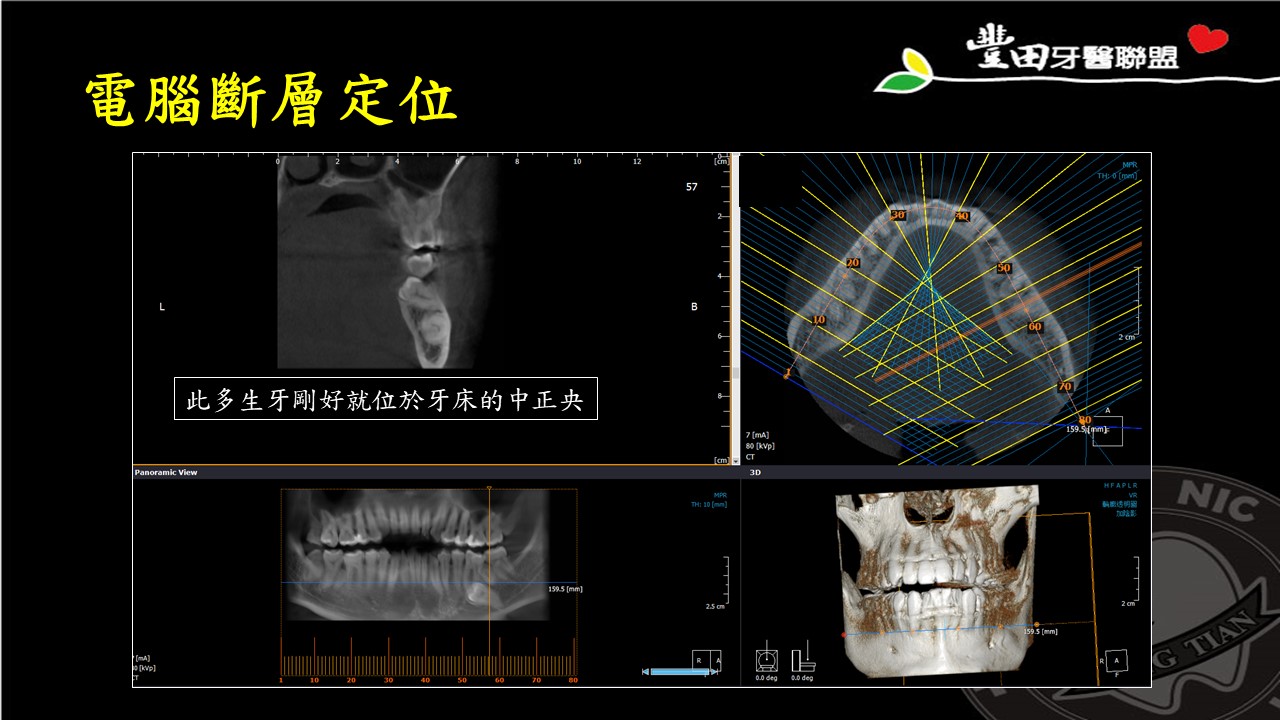The image size is (1280, 720).
Task: Select the 3D panel title
Action: (x=755, y=472)
